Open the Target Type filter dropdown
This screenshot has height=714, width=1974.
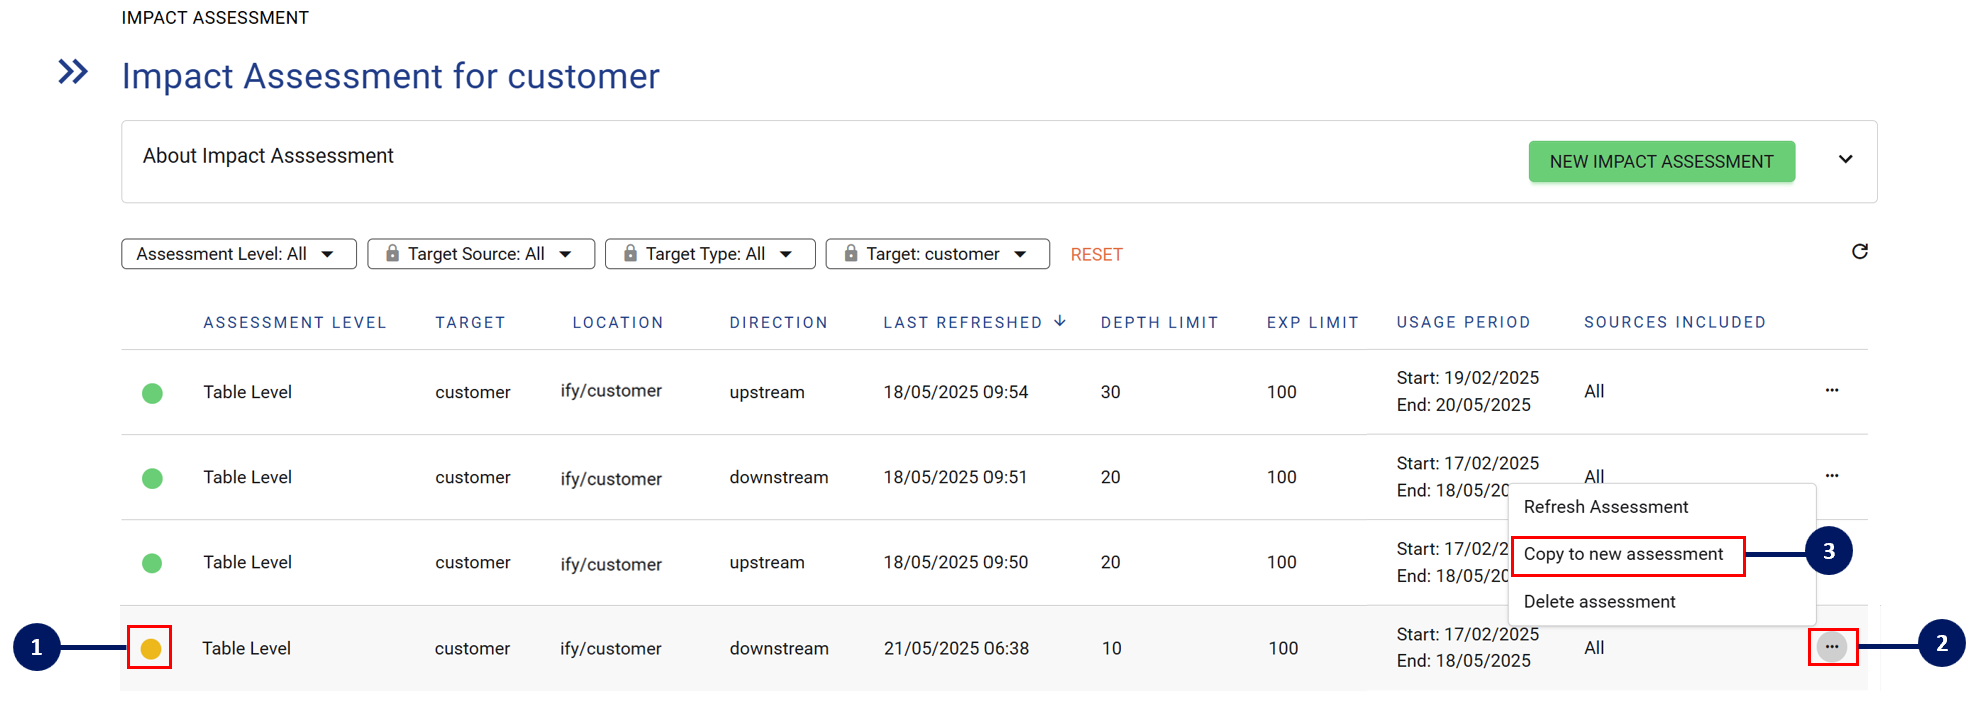click(x=710, y=254)
